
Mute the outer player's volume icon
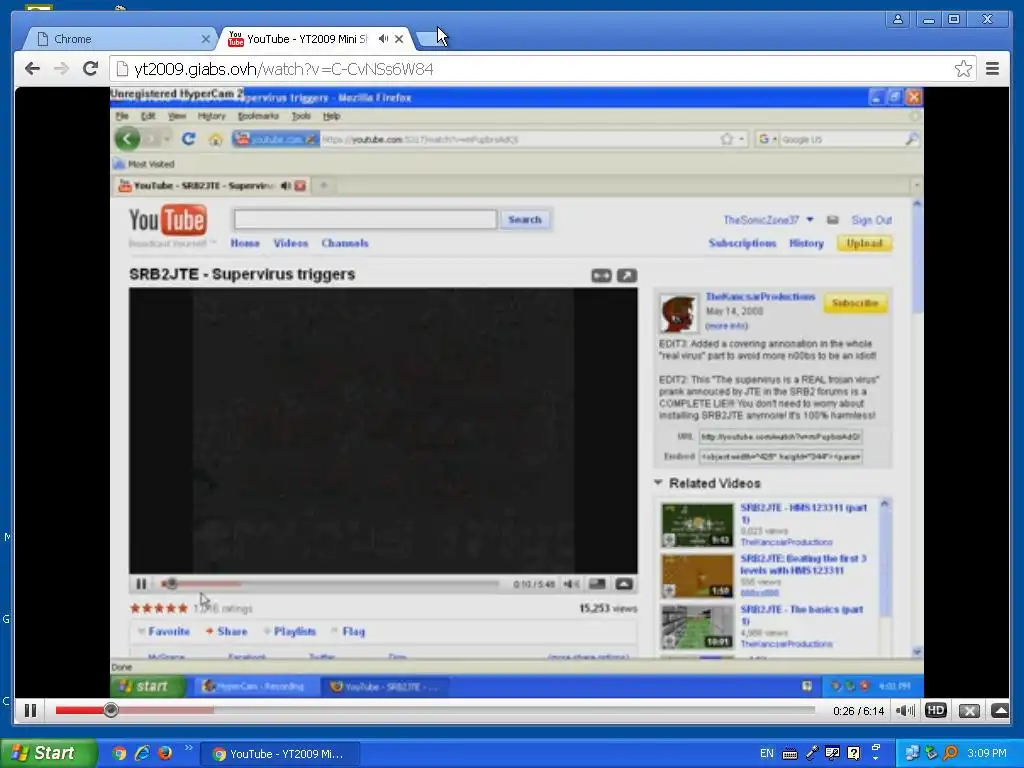tap(905, 711)
